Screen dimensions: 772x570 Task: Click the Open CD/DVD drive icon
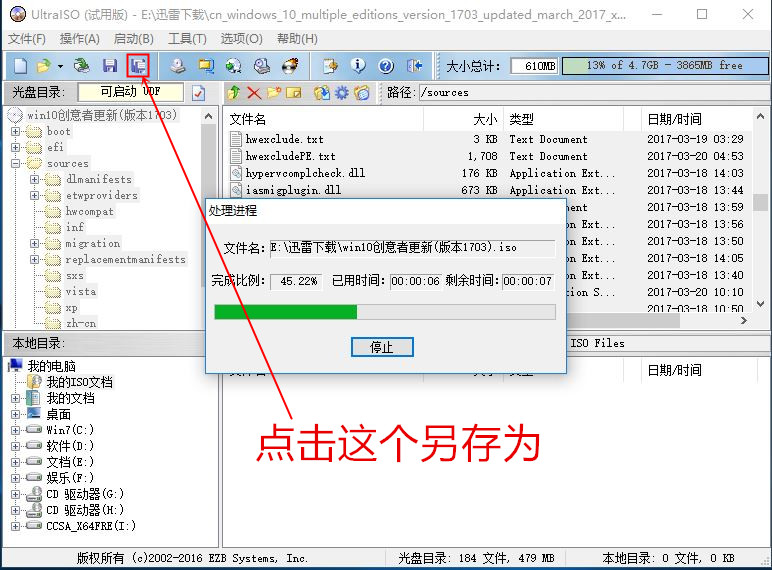point(81,65)
